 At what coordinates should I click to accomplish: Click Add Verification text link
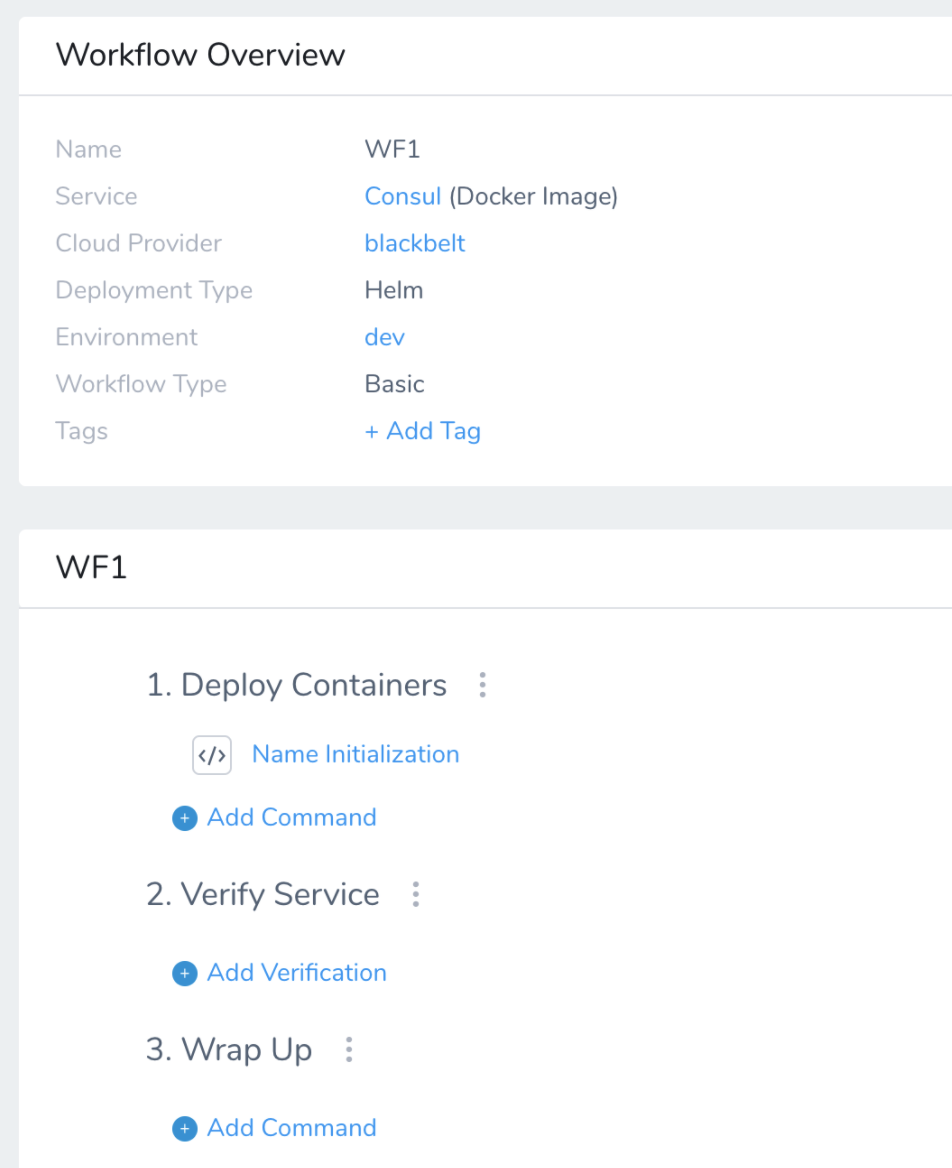click(296, 973)
